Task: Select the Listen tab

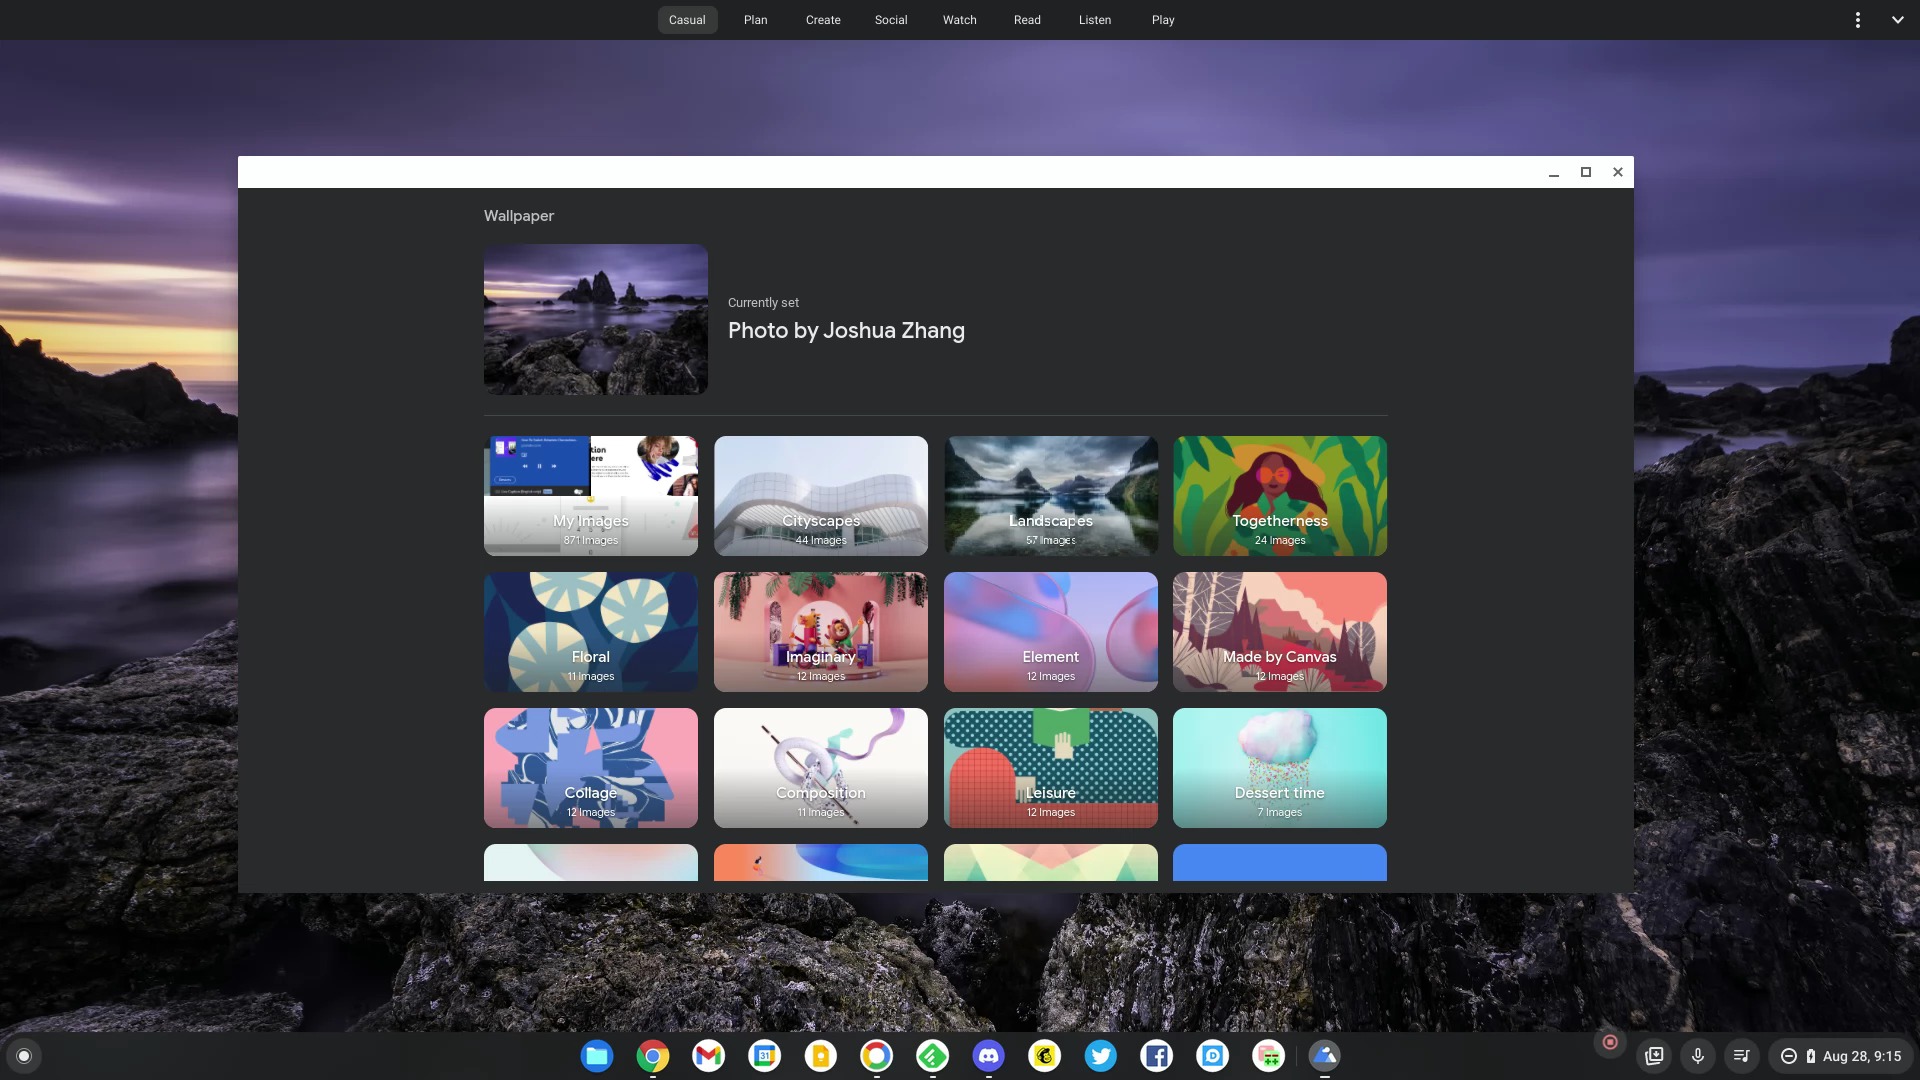Action: 1094,20
